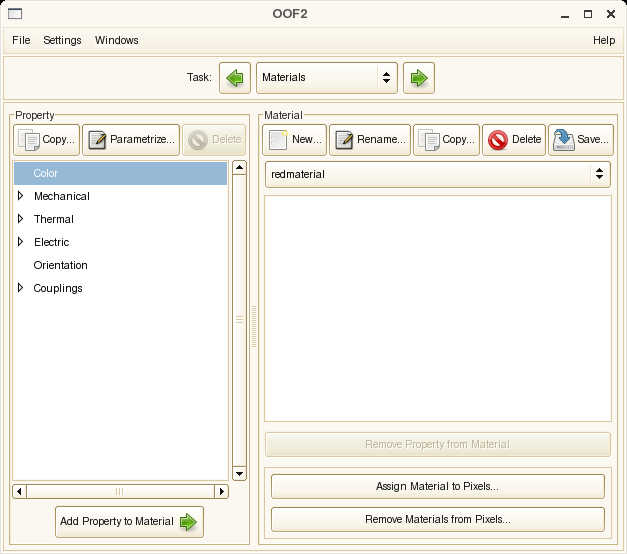
Task: Select the Couplings property label
Action: tap(58, 288)
